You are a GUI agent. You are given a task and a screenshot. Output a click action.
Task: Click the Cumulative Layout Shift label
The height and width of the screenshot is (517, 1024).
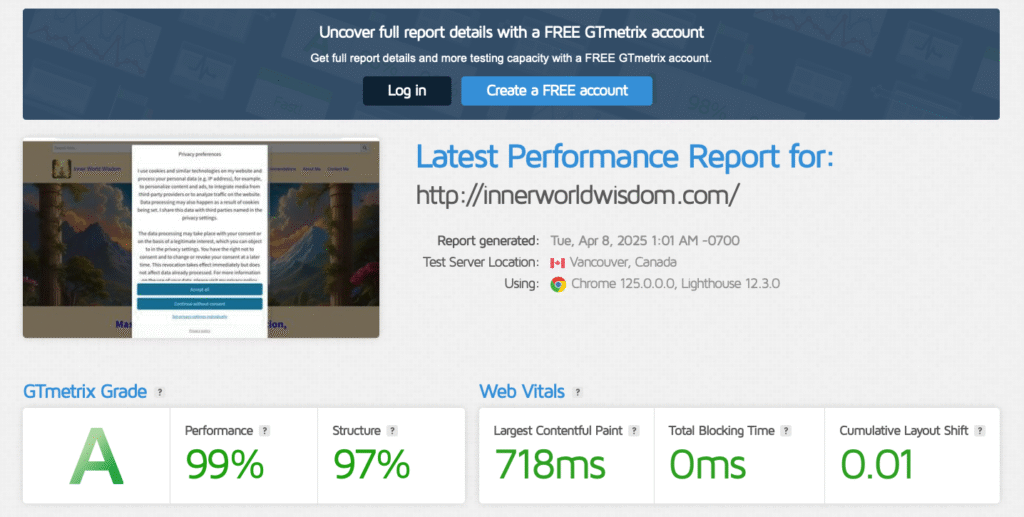(904, 431)
